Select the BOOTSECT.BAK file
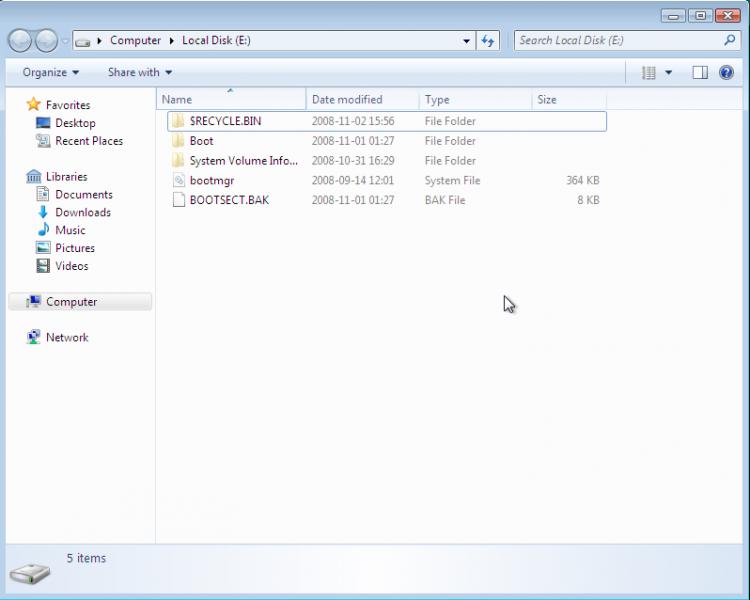Screen dimensions: 750x600 click(387, 200)
